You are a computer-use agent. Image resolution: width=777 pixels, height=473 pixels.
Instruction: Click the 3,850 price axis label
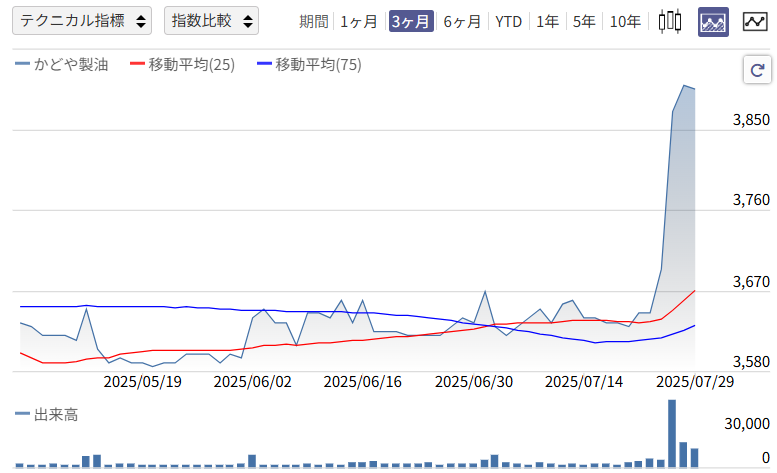(751, 120)
